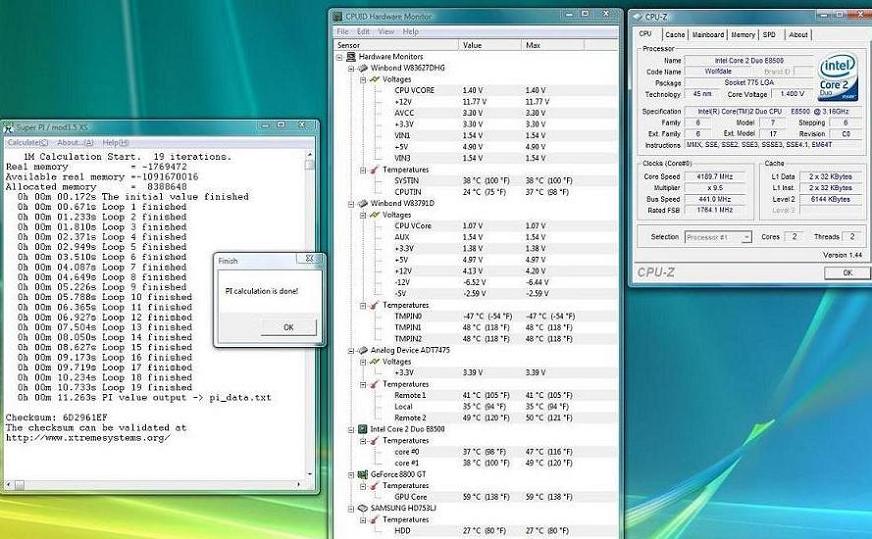The width and height of the screenshot is (872, 539).
Task: Select the SYSTIN temperature row
Action: click(x=476, y=181)
